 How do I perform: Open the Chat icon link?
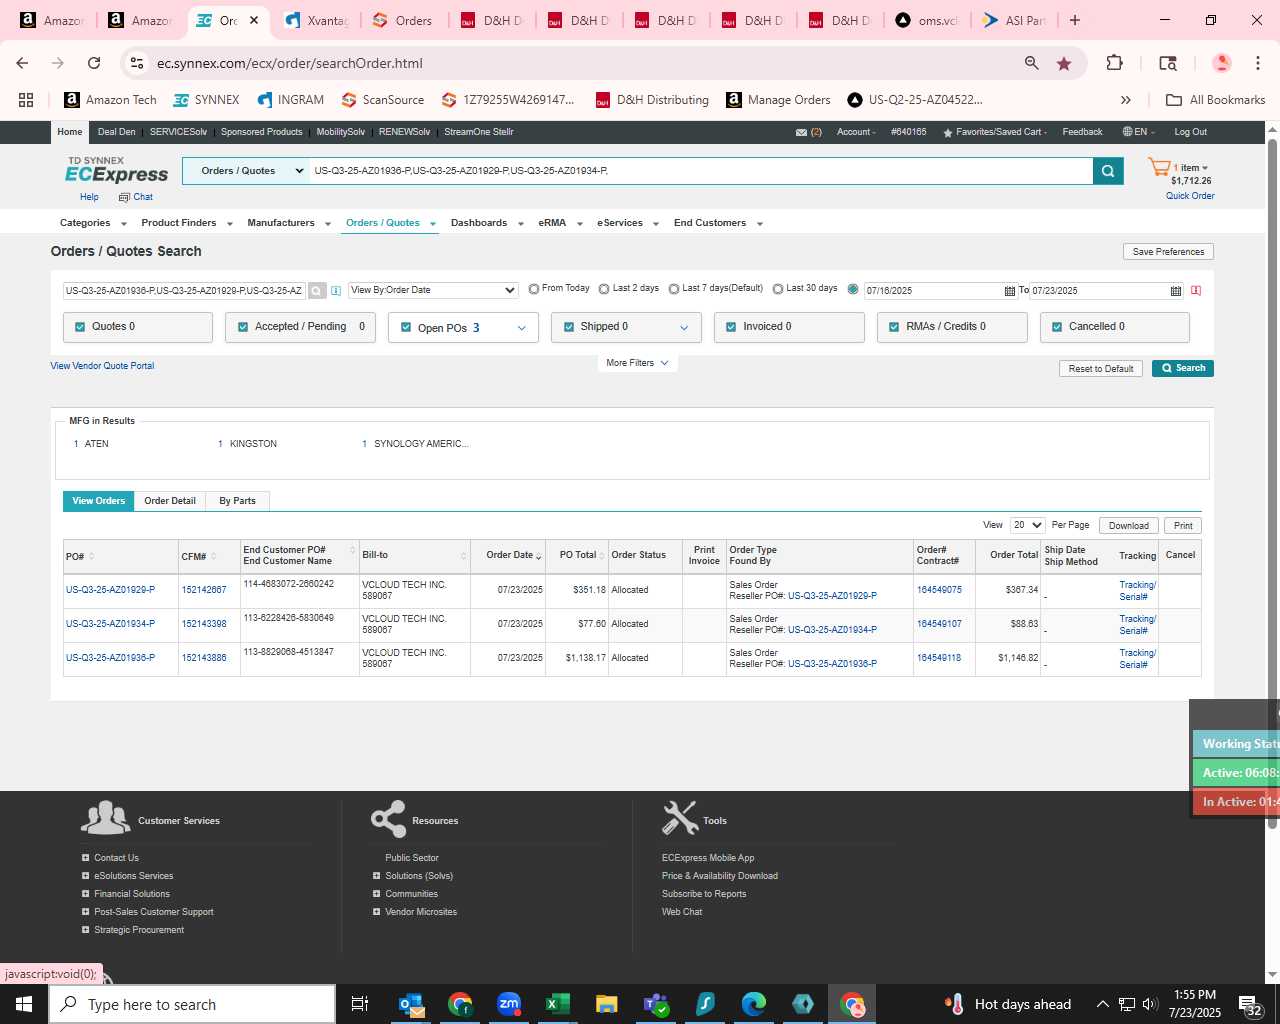point(136,197)
